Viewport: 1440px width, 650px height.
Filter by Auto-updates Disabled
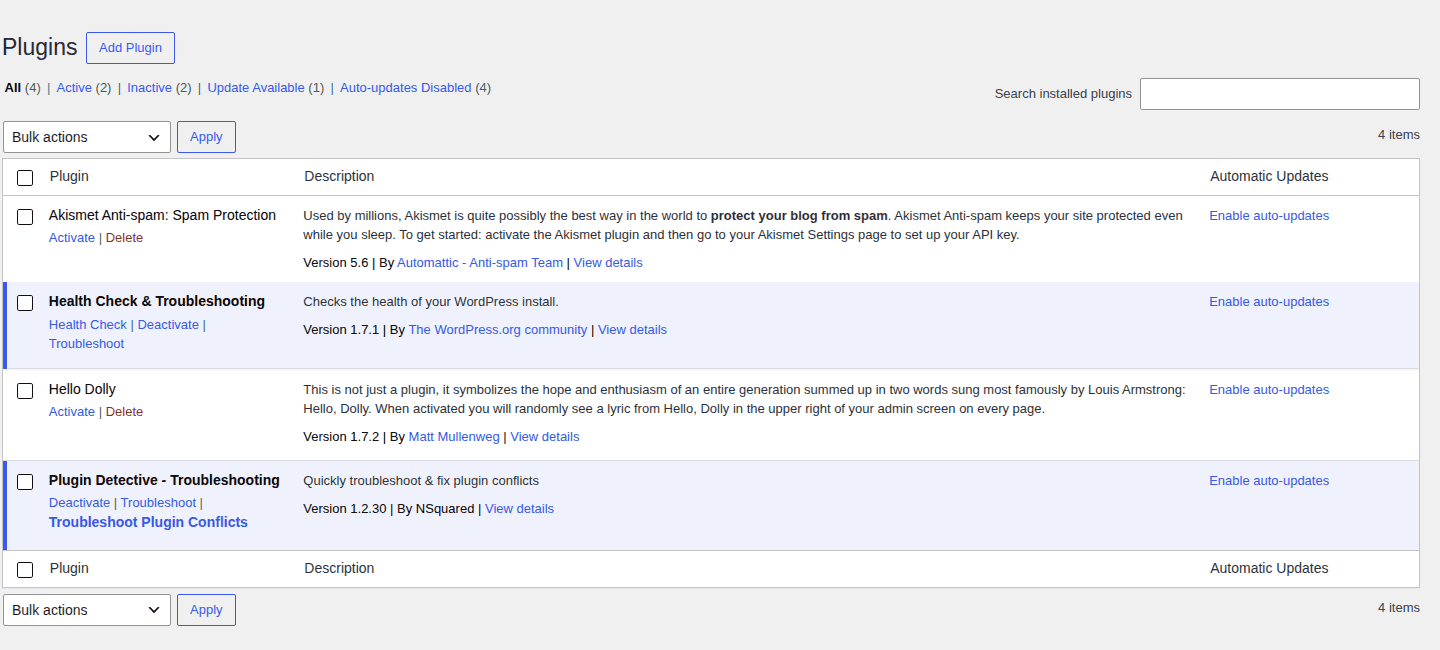click(x=405, y=88)
